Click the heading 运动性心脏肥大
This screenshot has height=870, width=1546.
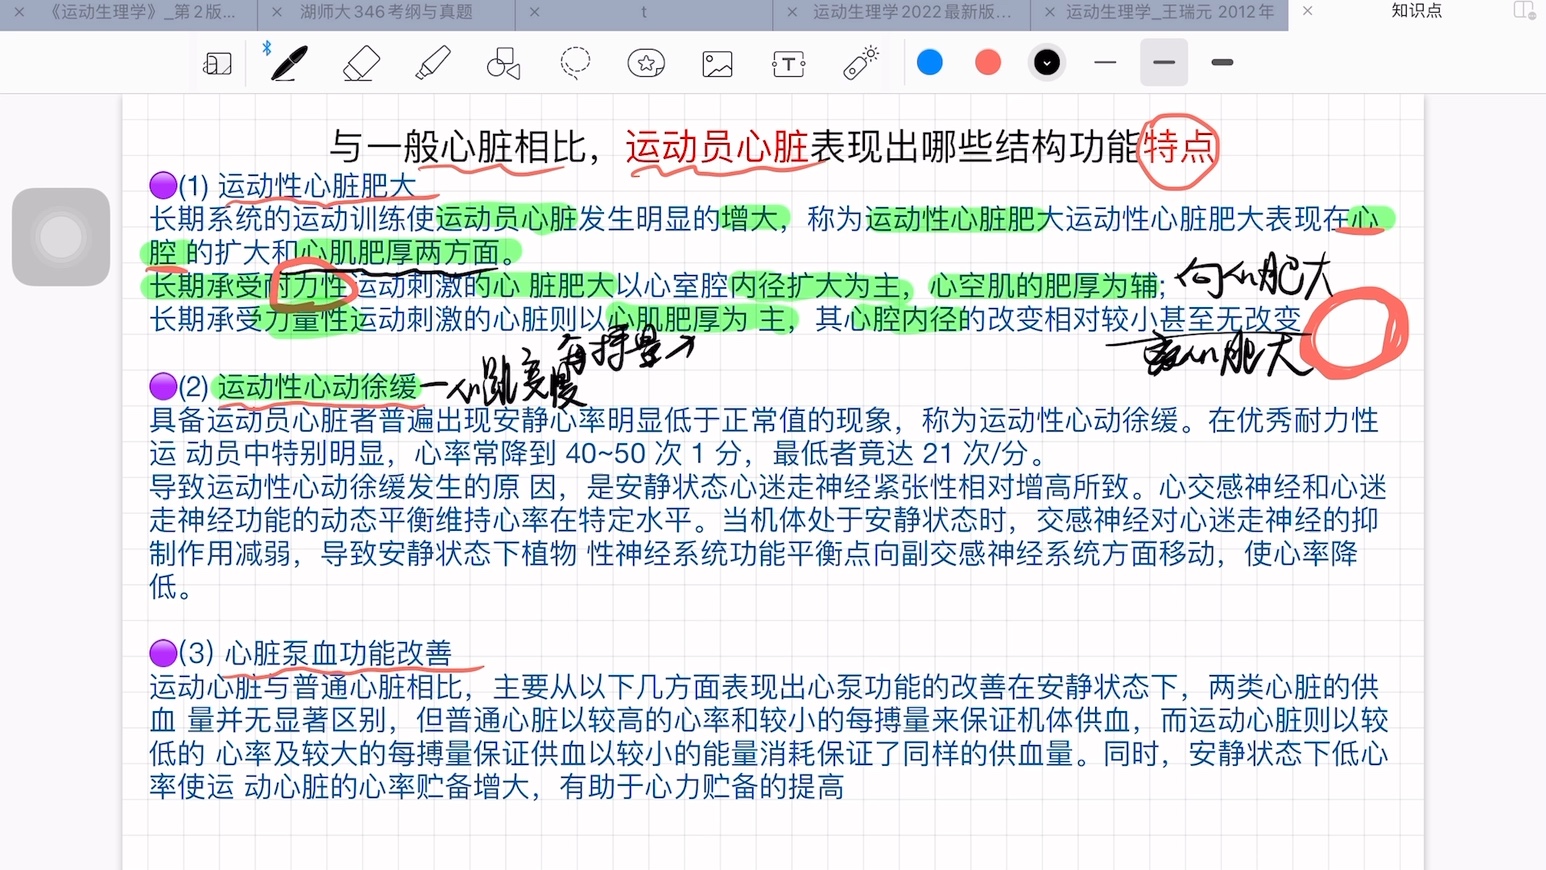tap(316, 186)
